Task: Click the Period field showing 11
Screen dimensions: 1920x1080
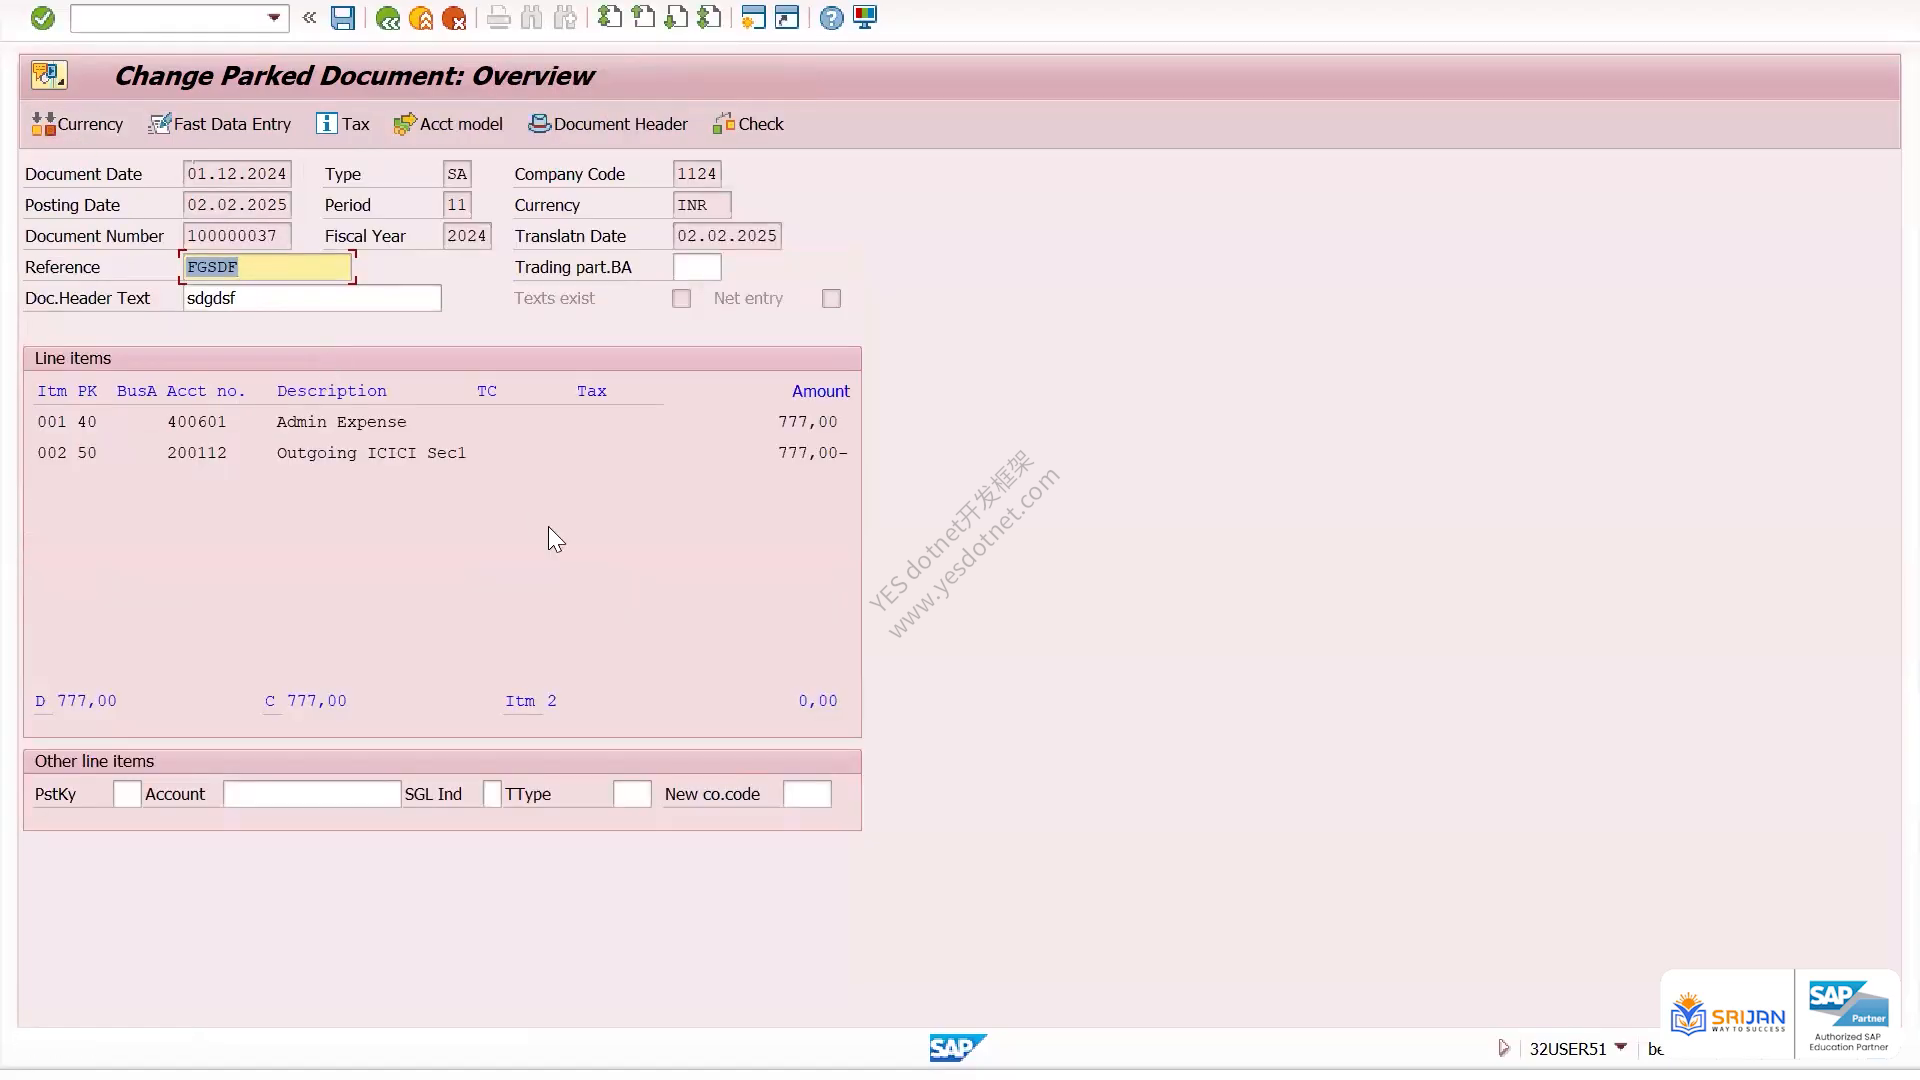Action: 457,205
